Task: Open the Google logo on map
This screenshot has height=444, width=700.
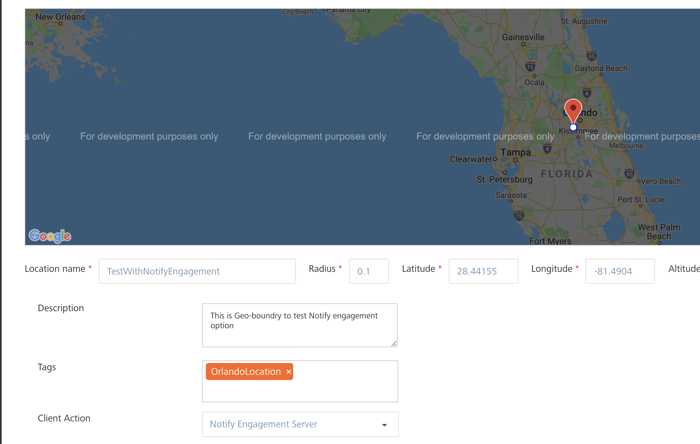Action: point(50,236)
